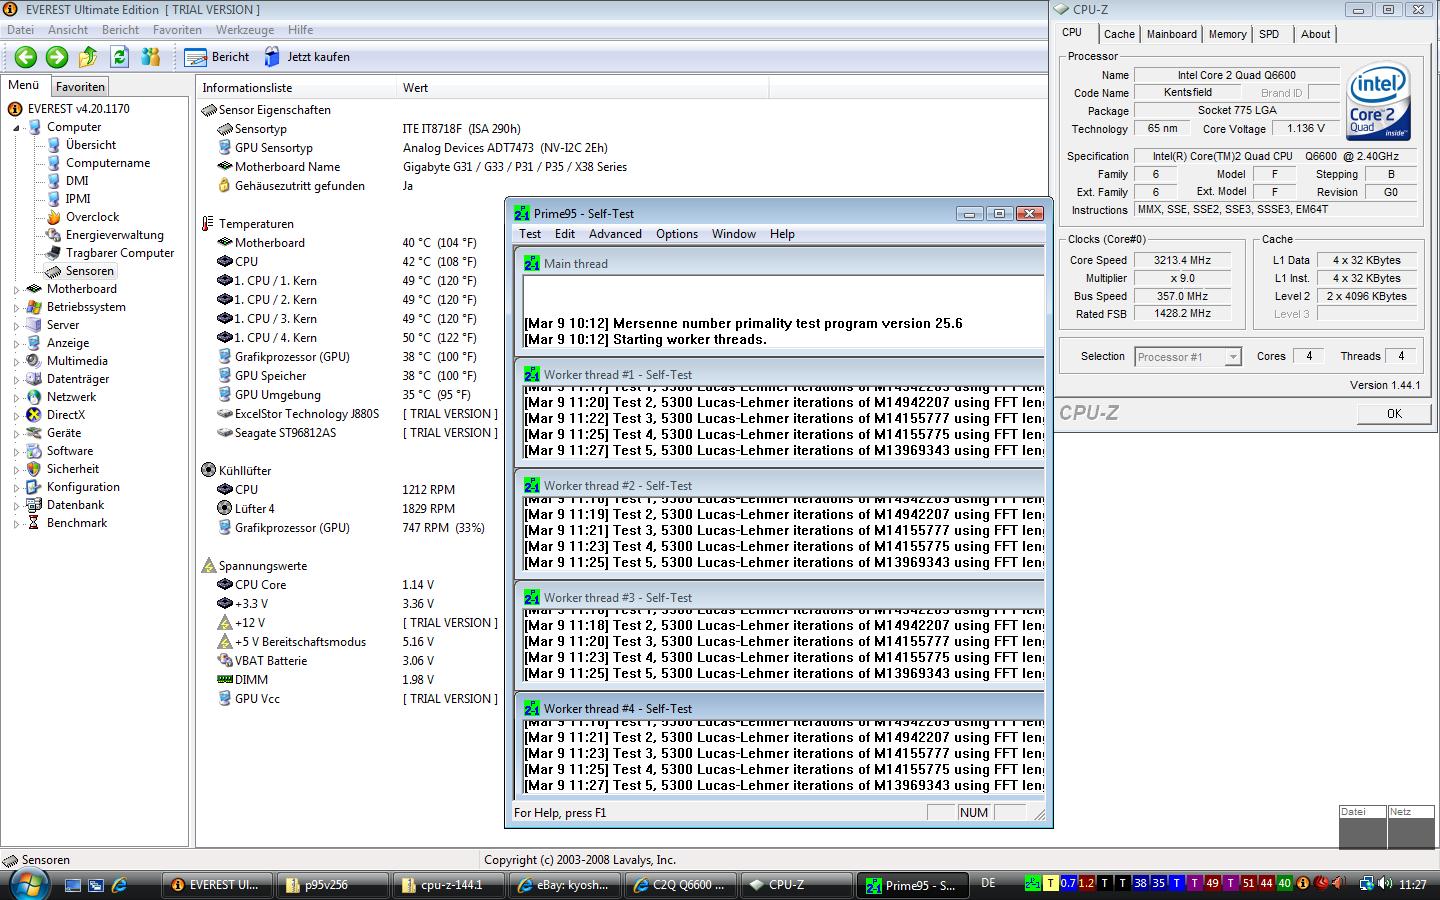Open the p95v256 taskbar button

(331, 885)
